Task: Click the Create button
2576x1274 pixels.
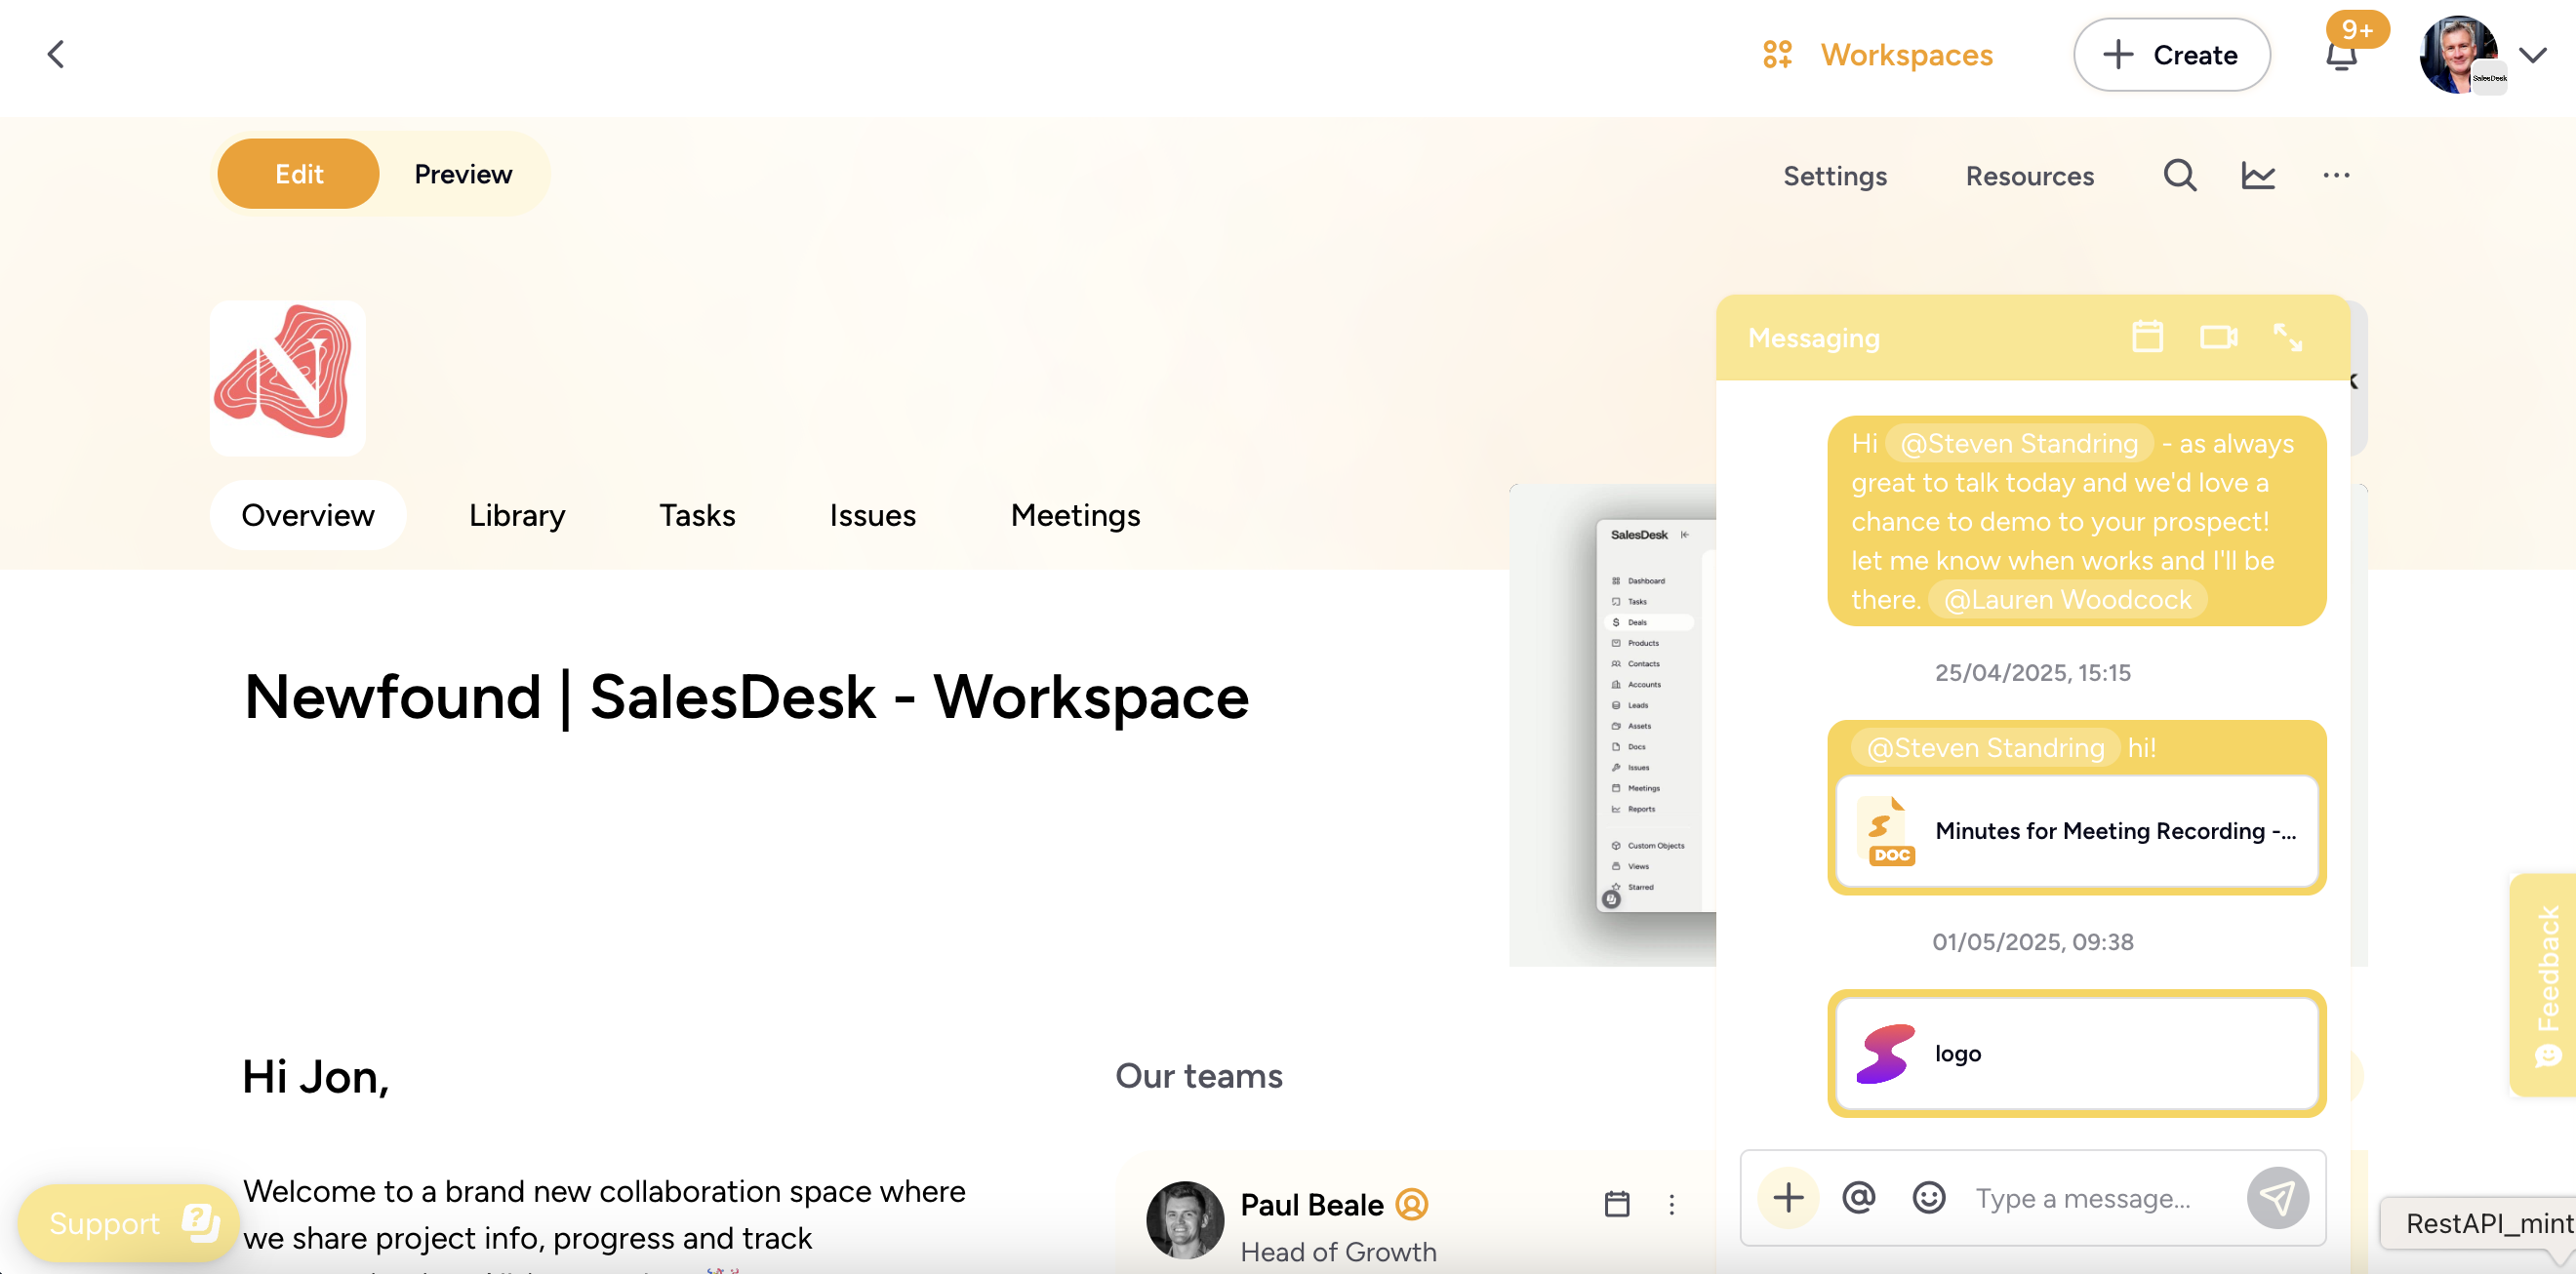Action: pyautogui.click(x=2171, y=55)
